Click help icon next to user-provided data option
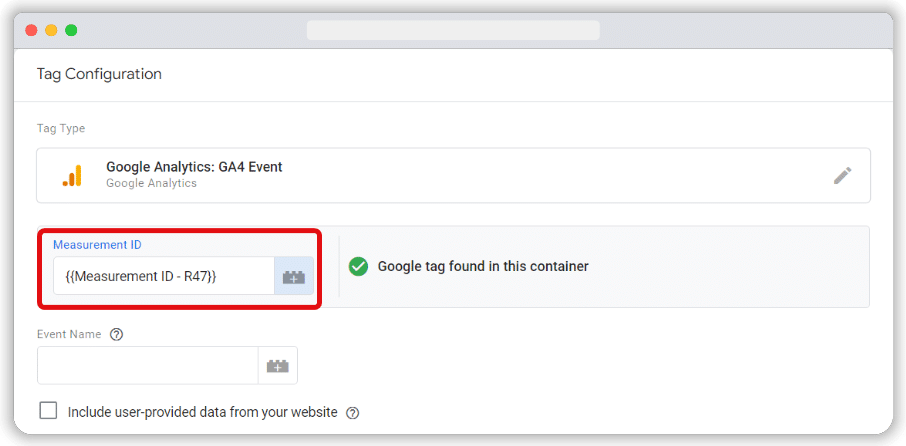 [352, 413]
